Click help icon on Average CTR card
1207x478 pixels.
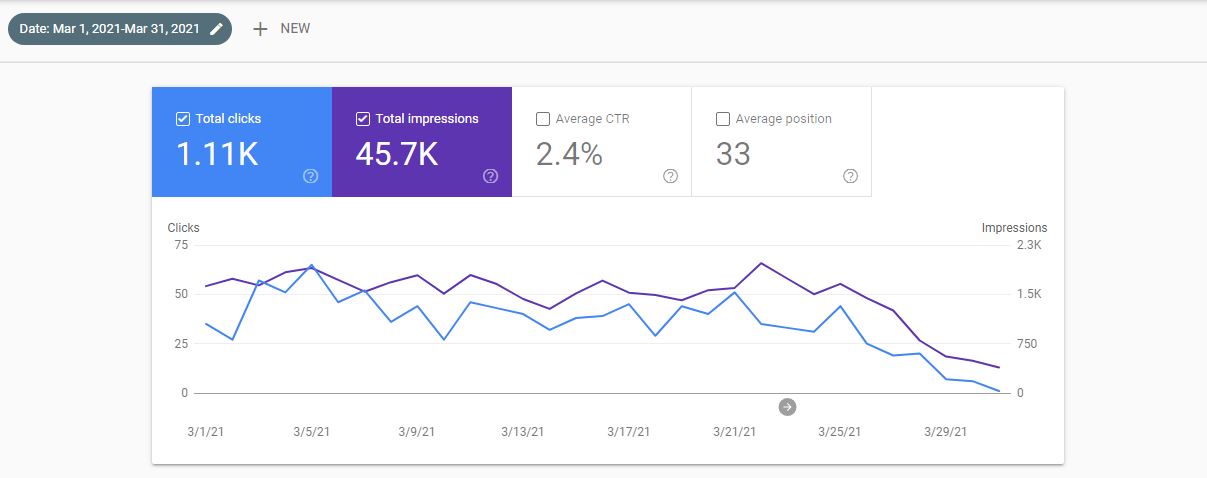(x=670, y=176)
